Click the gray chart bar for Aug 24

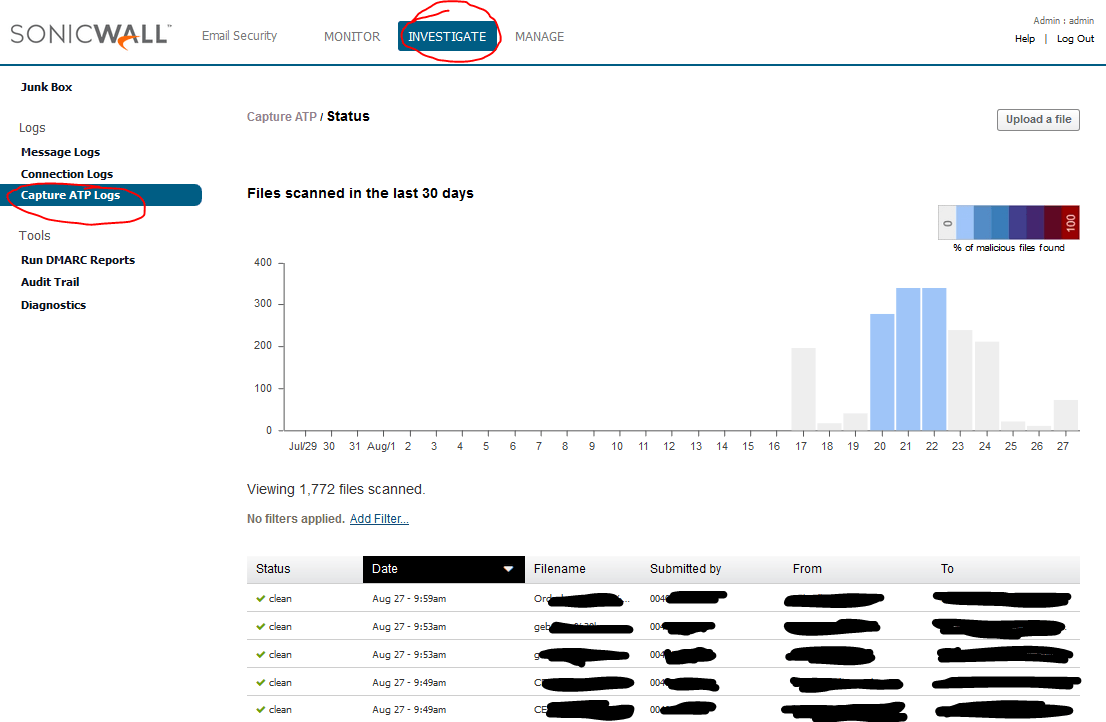coord(987,386)
